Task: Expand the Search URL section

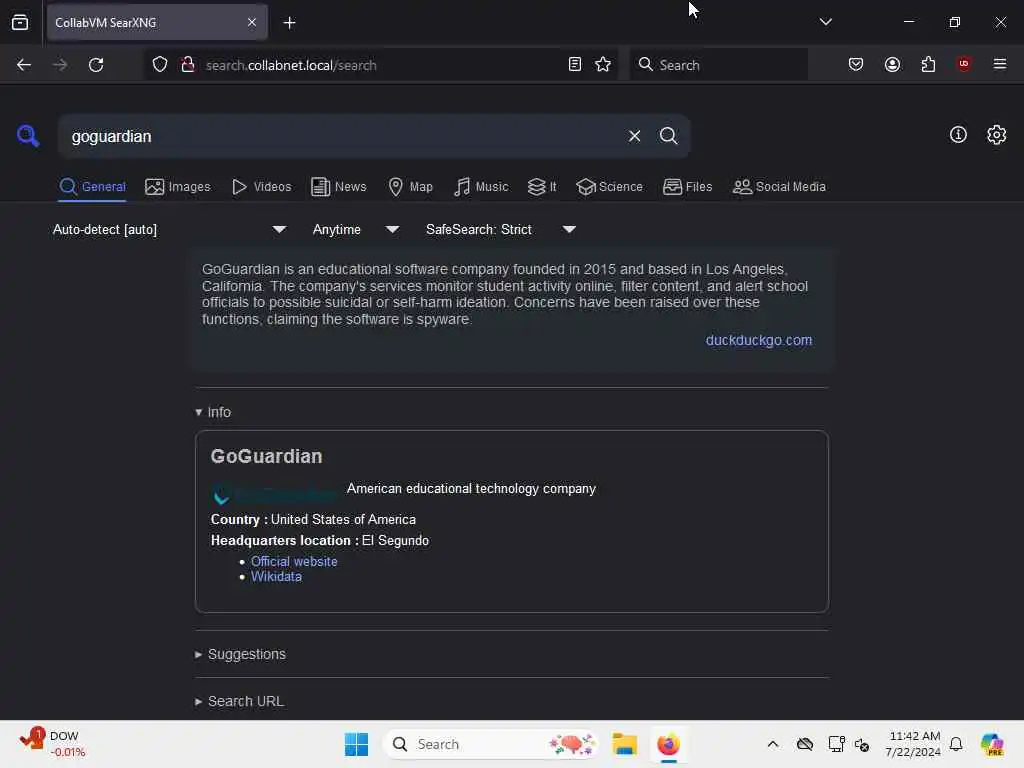Action: pyautogui.click(x=239, y=701)
